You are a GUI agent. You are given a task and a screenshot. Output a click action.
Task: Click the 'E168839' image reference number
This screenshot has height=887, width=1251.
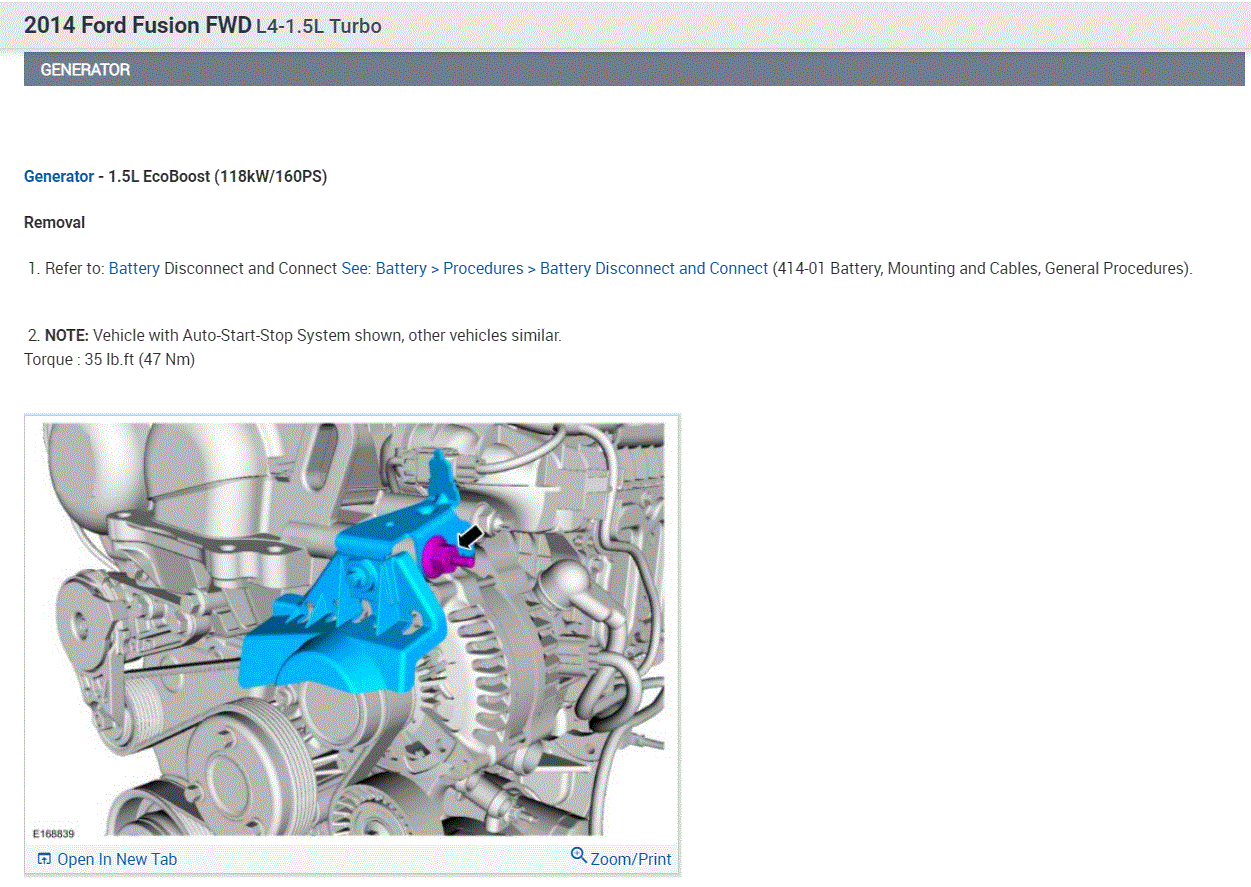coord(54,833)
